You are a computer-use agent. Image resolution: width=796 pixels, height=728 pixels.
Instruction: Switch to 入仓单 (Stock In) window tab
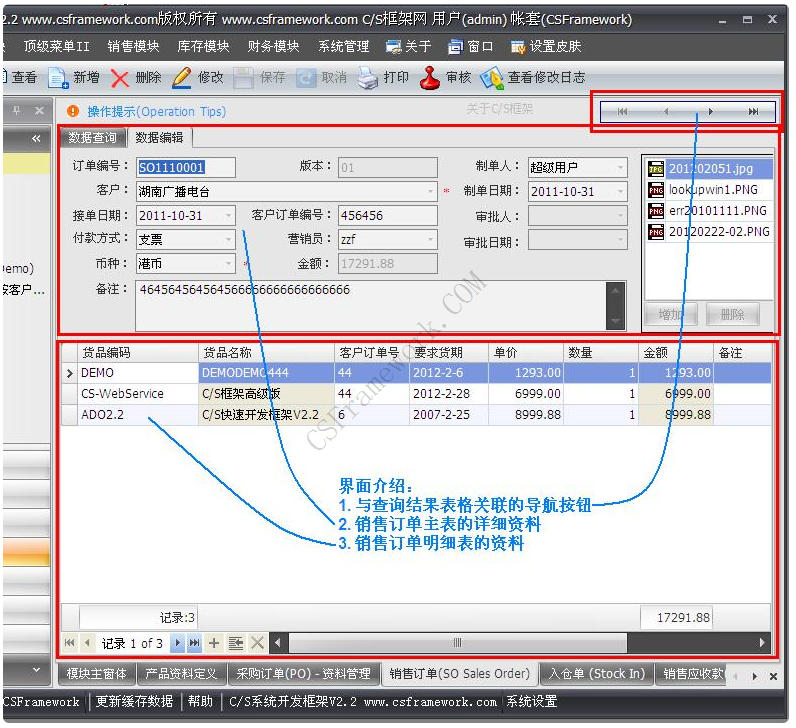pyautogui.click(x=596, y=674)
